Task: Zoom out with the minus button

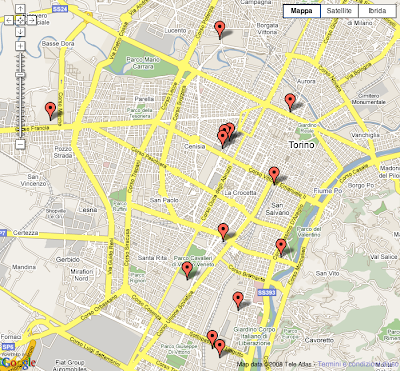Action: [x=20, y=144]
